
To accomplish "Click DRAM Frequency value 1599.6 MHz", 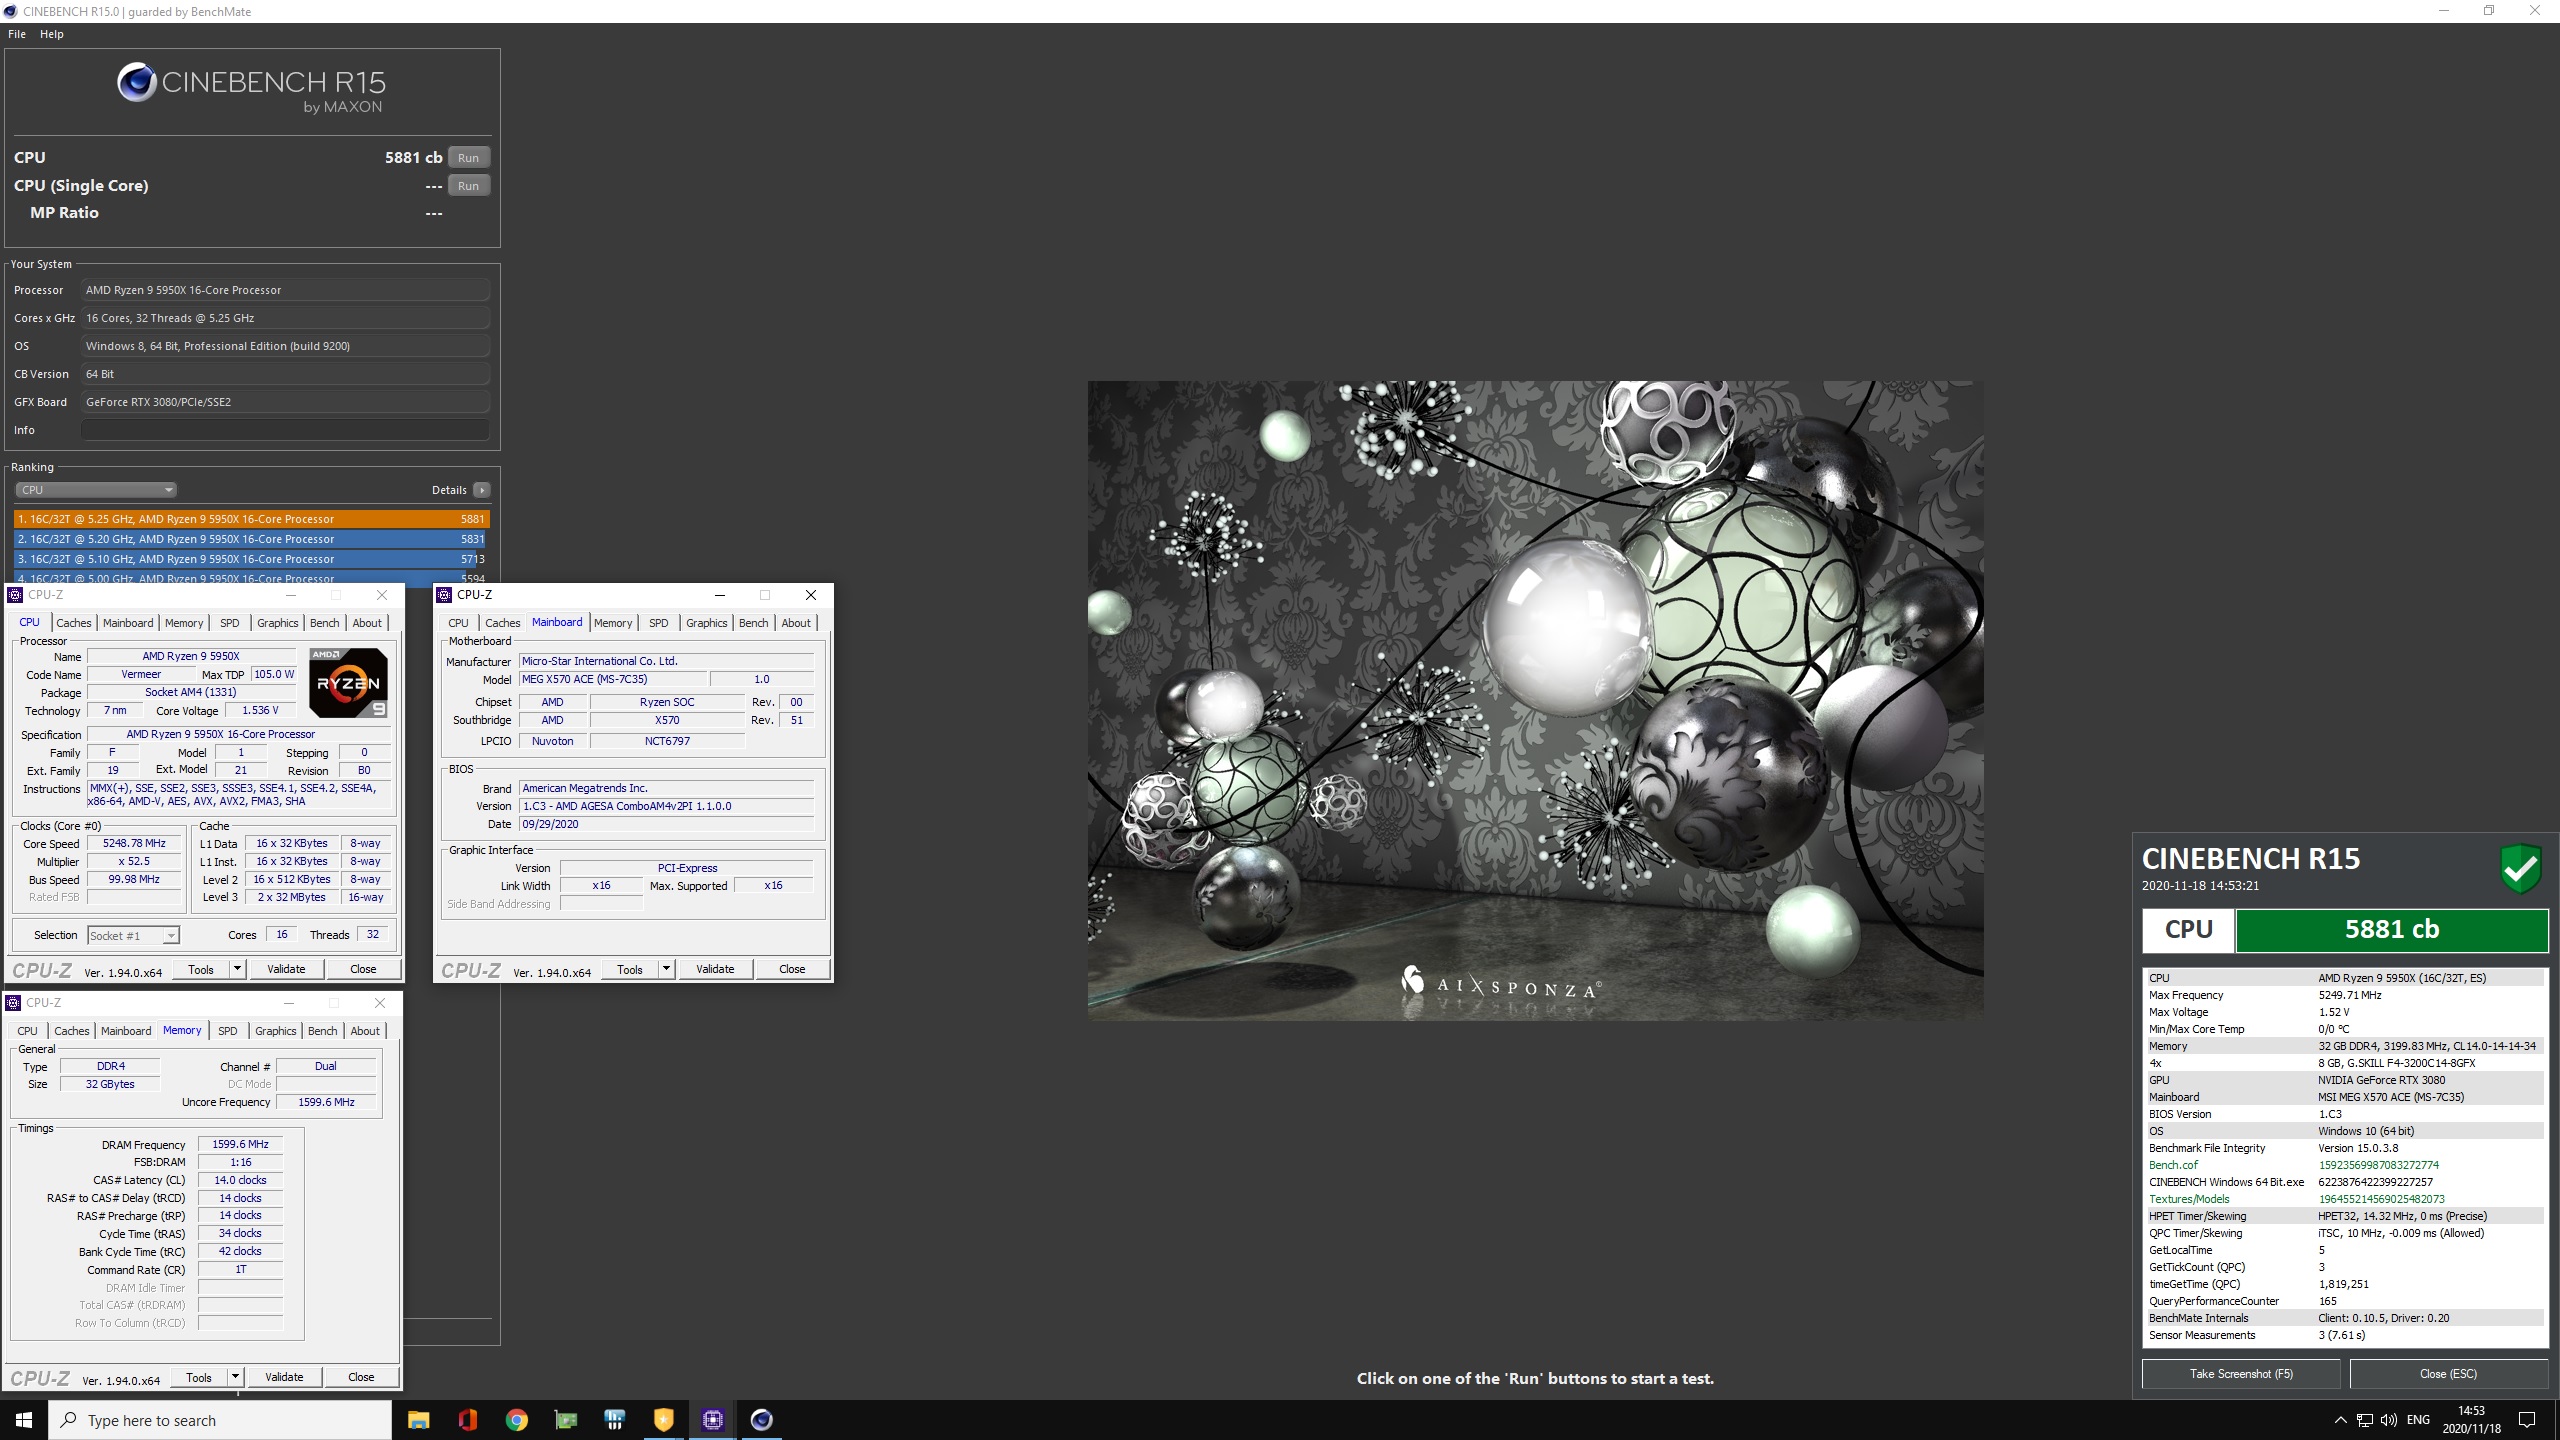I will [x=240, y=1145].
